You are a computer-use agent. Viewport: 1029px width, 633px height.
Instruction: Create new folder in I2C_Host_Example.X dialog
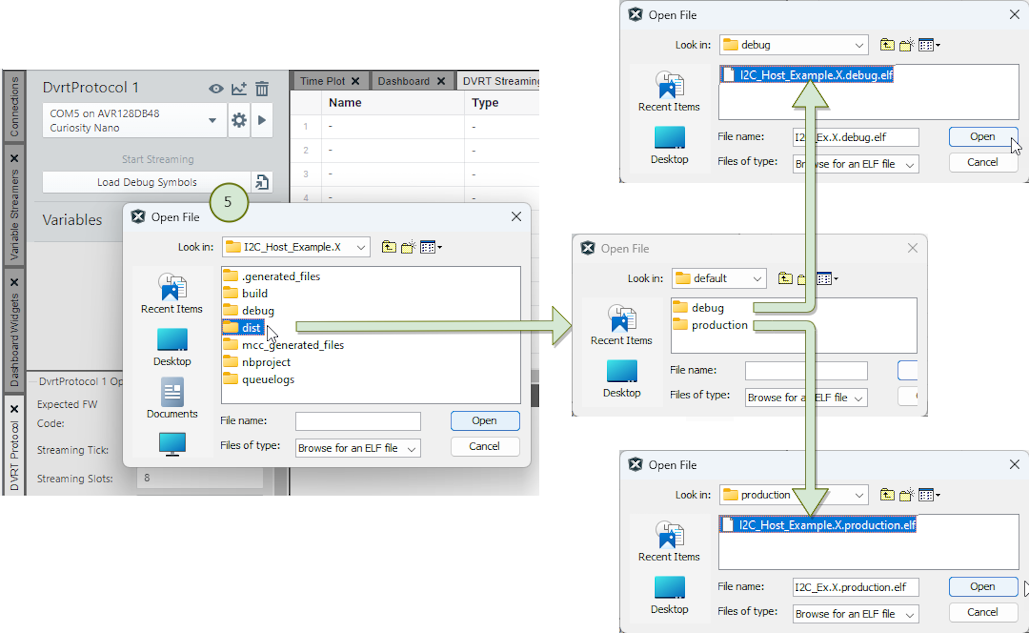[407, 247]
